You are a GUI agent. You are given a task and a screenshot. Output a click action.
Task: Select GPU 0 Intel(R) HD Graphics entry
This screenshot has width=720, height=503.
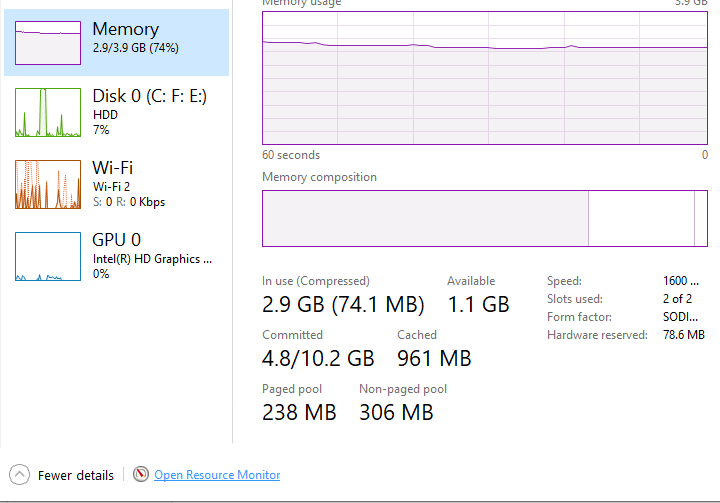point(116,256)
